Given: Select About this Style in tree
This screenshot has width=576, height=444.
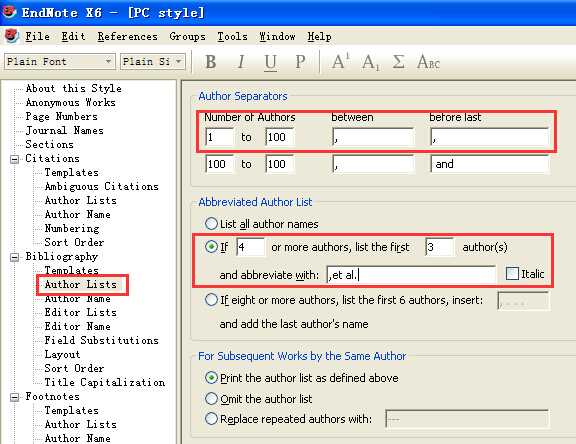Looking at the screenshot, I should tap(73, 89).
